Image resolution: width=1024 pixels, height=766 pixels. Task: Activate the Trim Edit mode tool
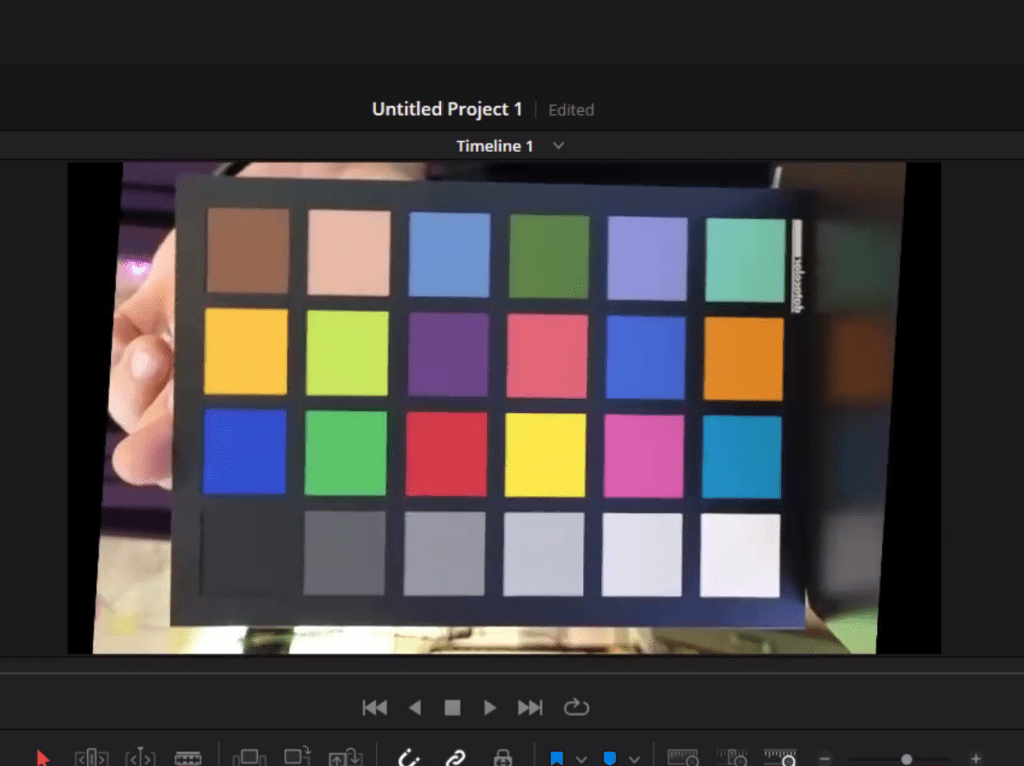[91, 758]
